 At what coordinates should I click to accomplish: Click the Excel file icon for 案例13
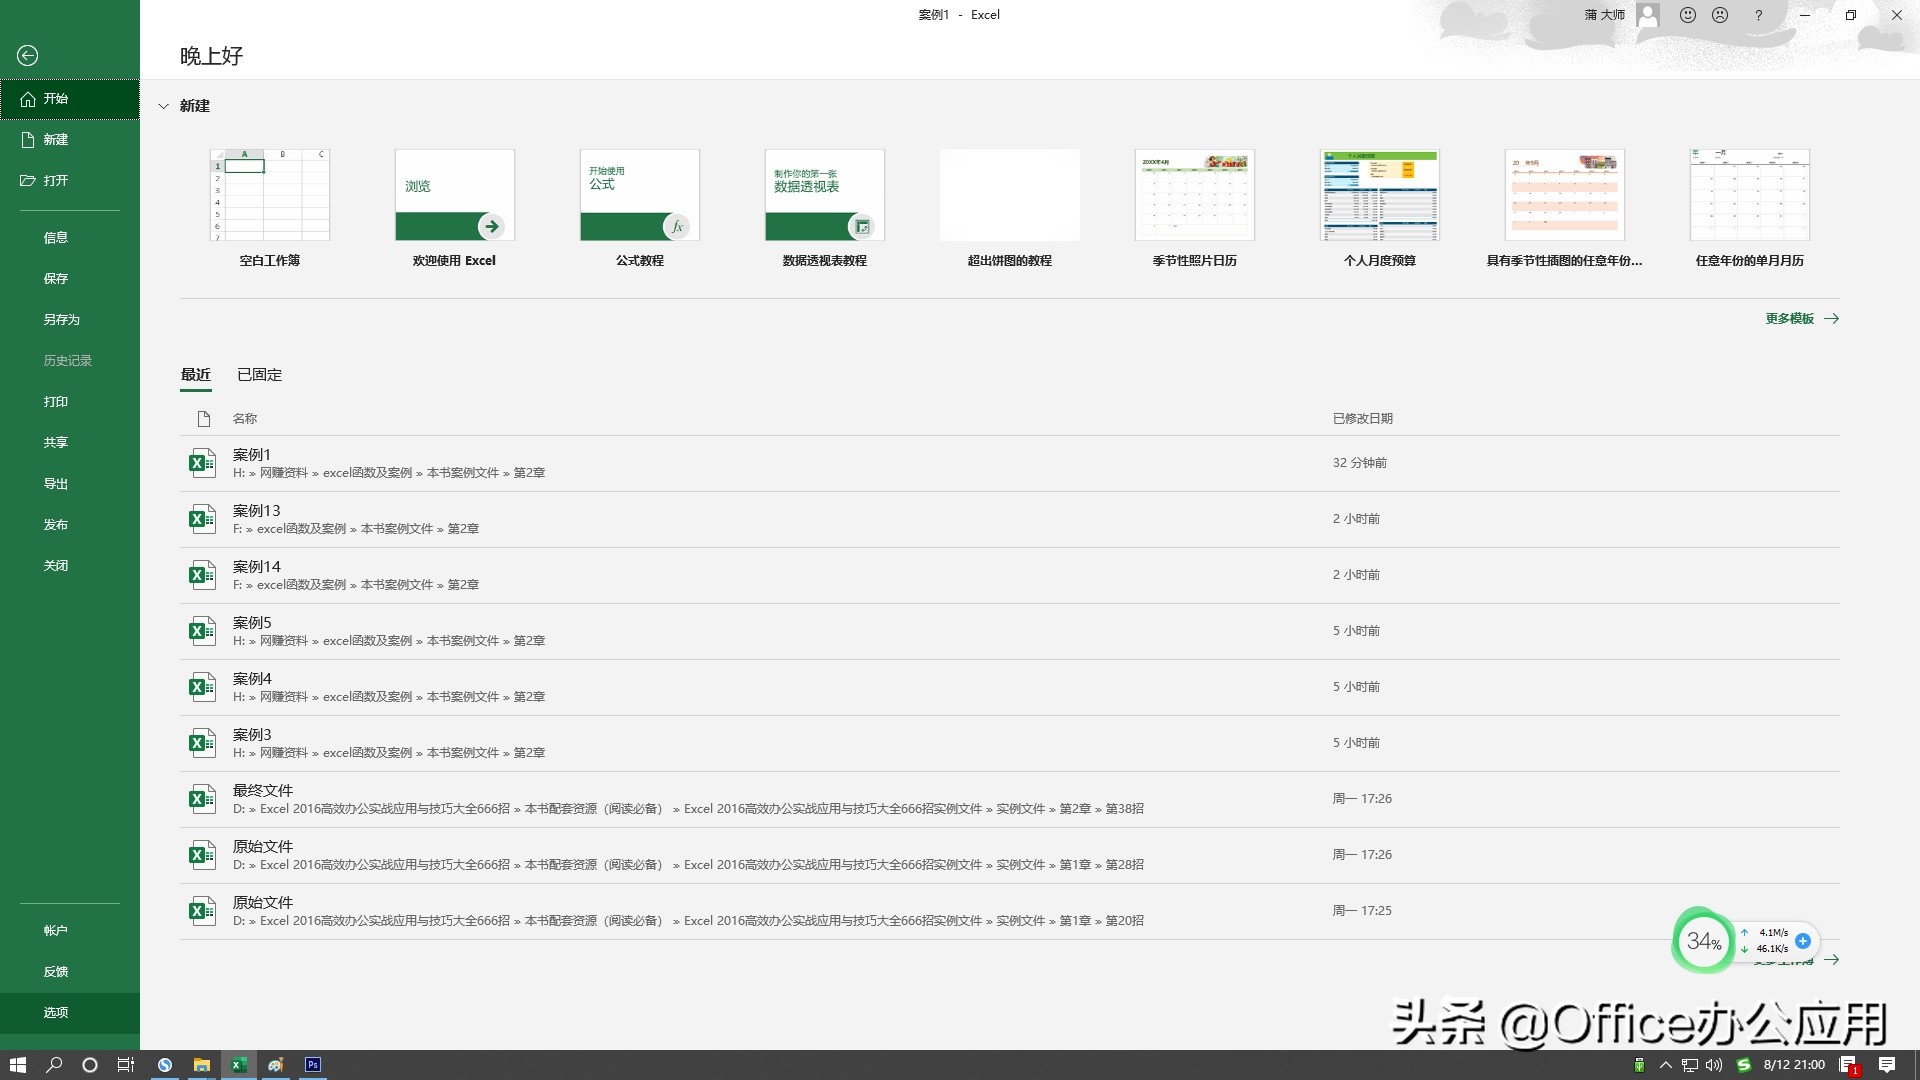[x=203, y=519]
